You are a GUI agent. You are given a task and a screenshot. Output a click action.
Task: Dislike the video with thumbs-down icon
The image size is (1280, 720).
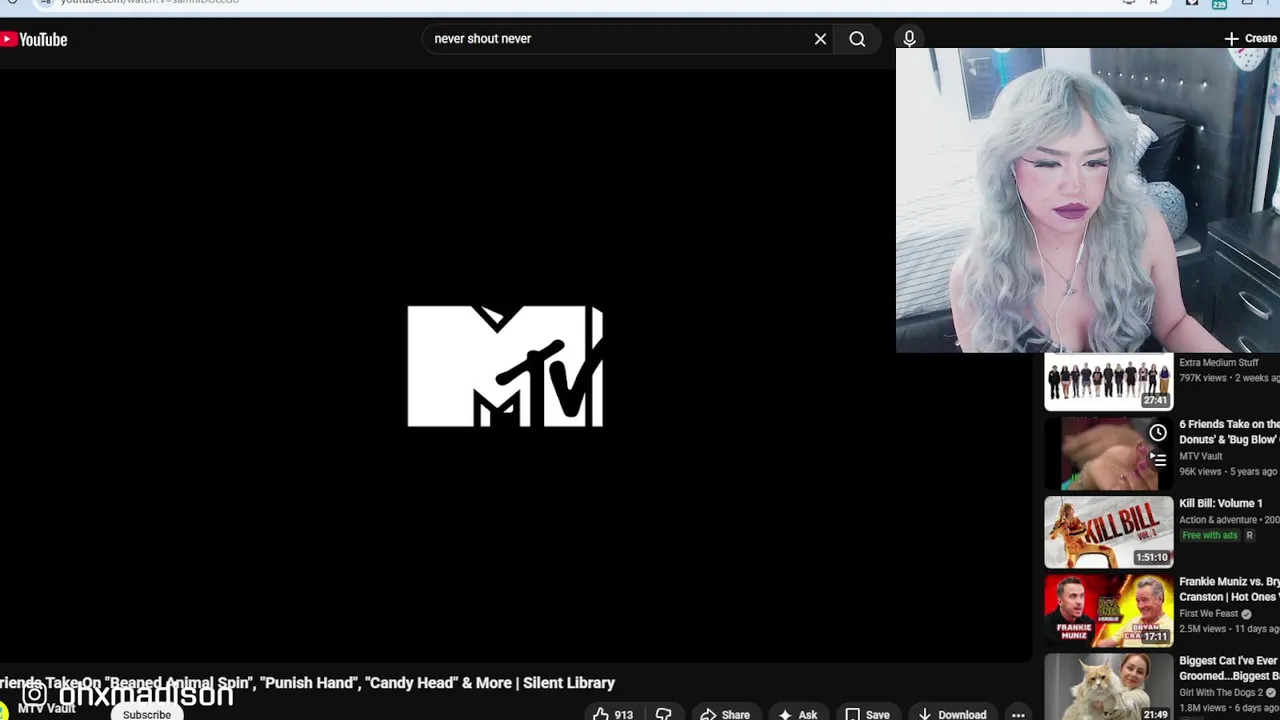663,714
